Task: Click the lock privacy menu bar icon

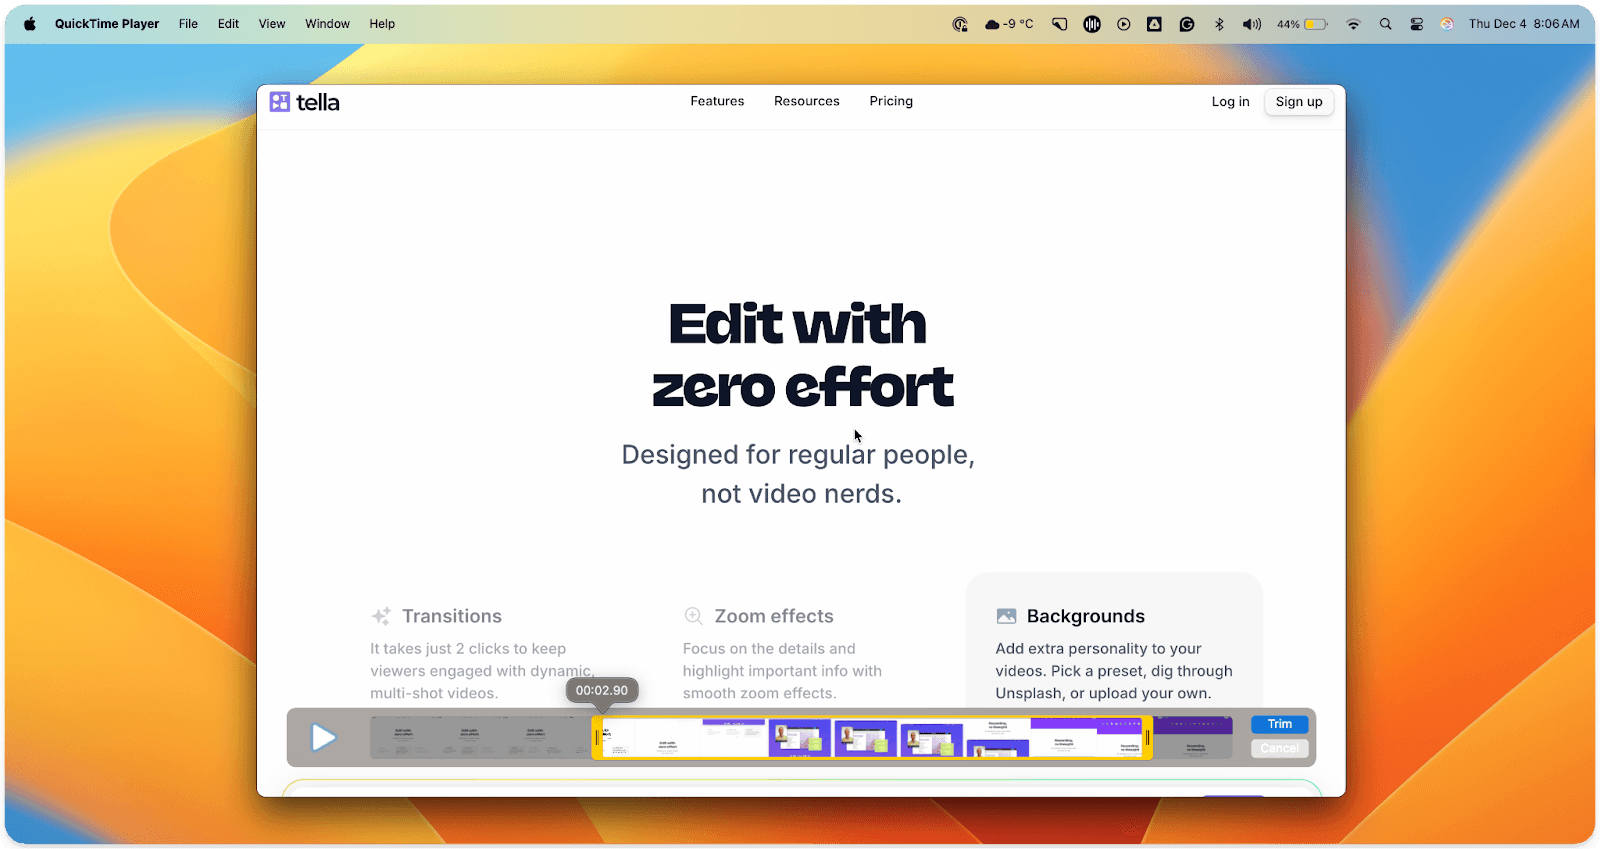Action: [x=960, y=24]
